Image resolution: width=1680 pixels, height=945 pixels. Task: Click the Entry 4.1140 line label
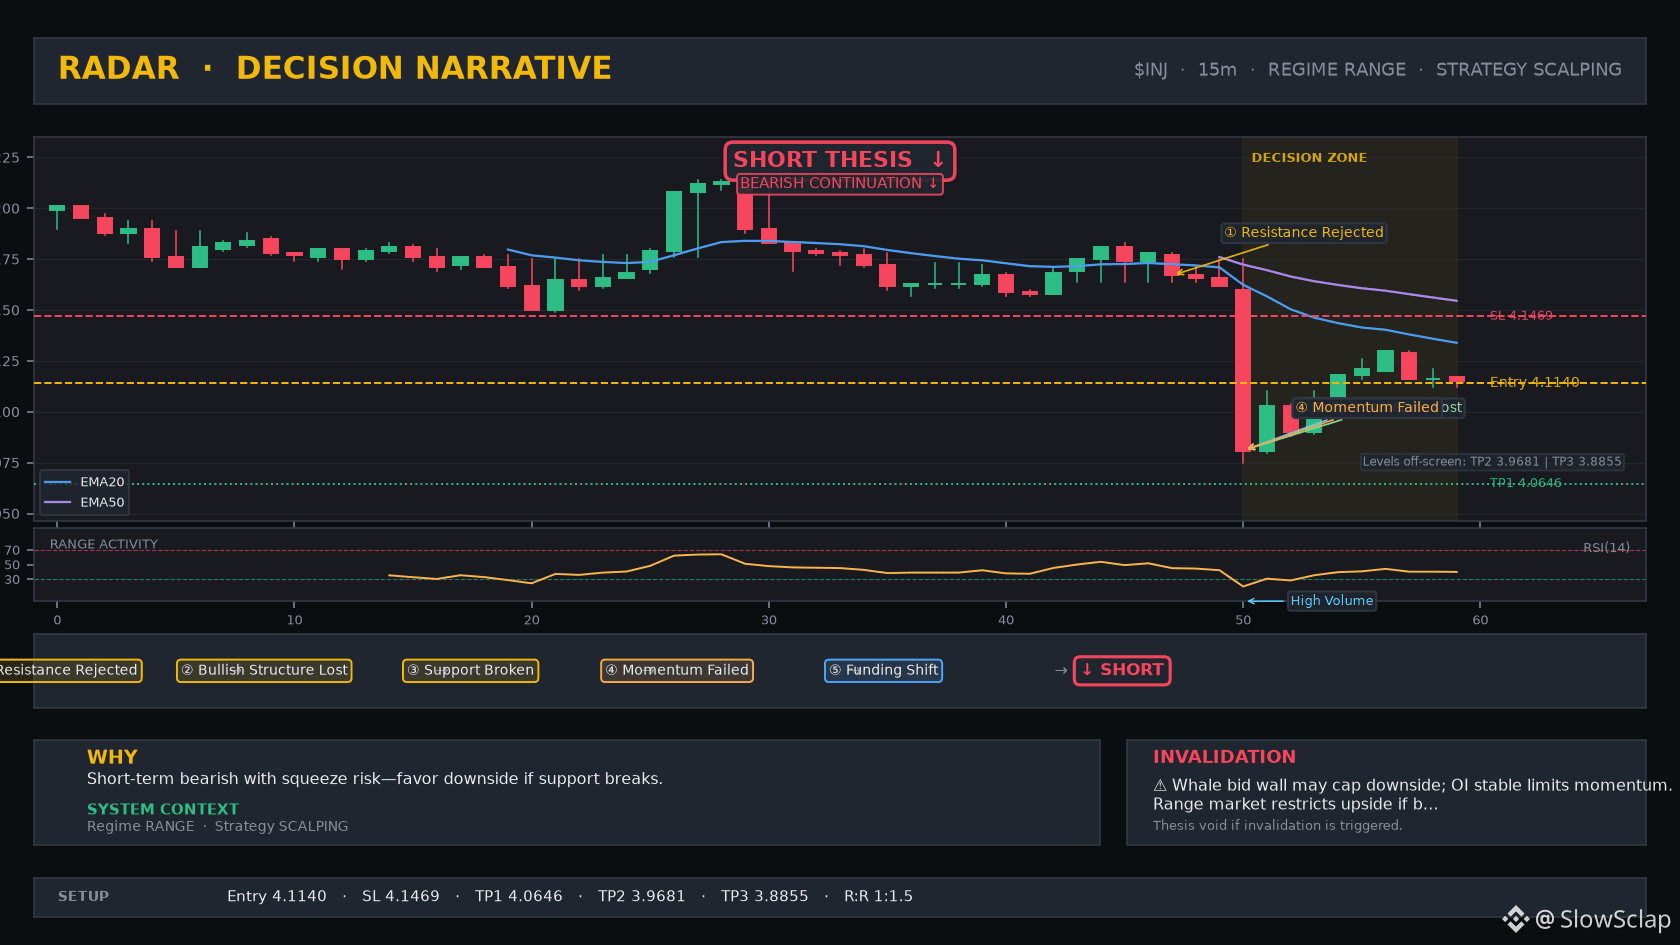(x=1534, y=383)
